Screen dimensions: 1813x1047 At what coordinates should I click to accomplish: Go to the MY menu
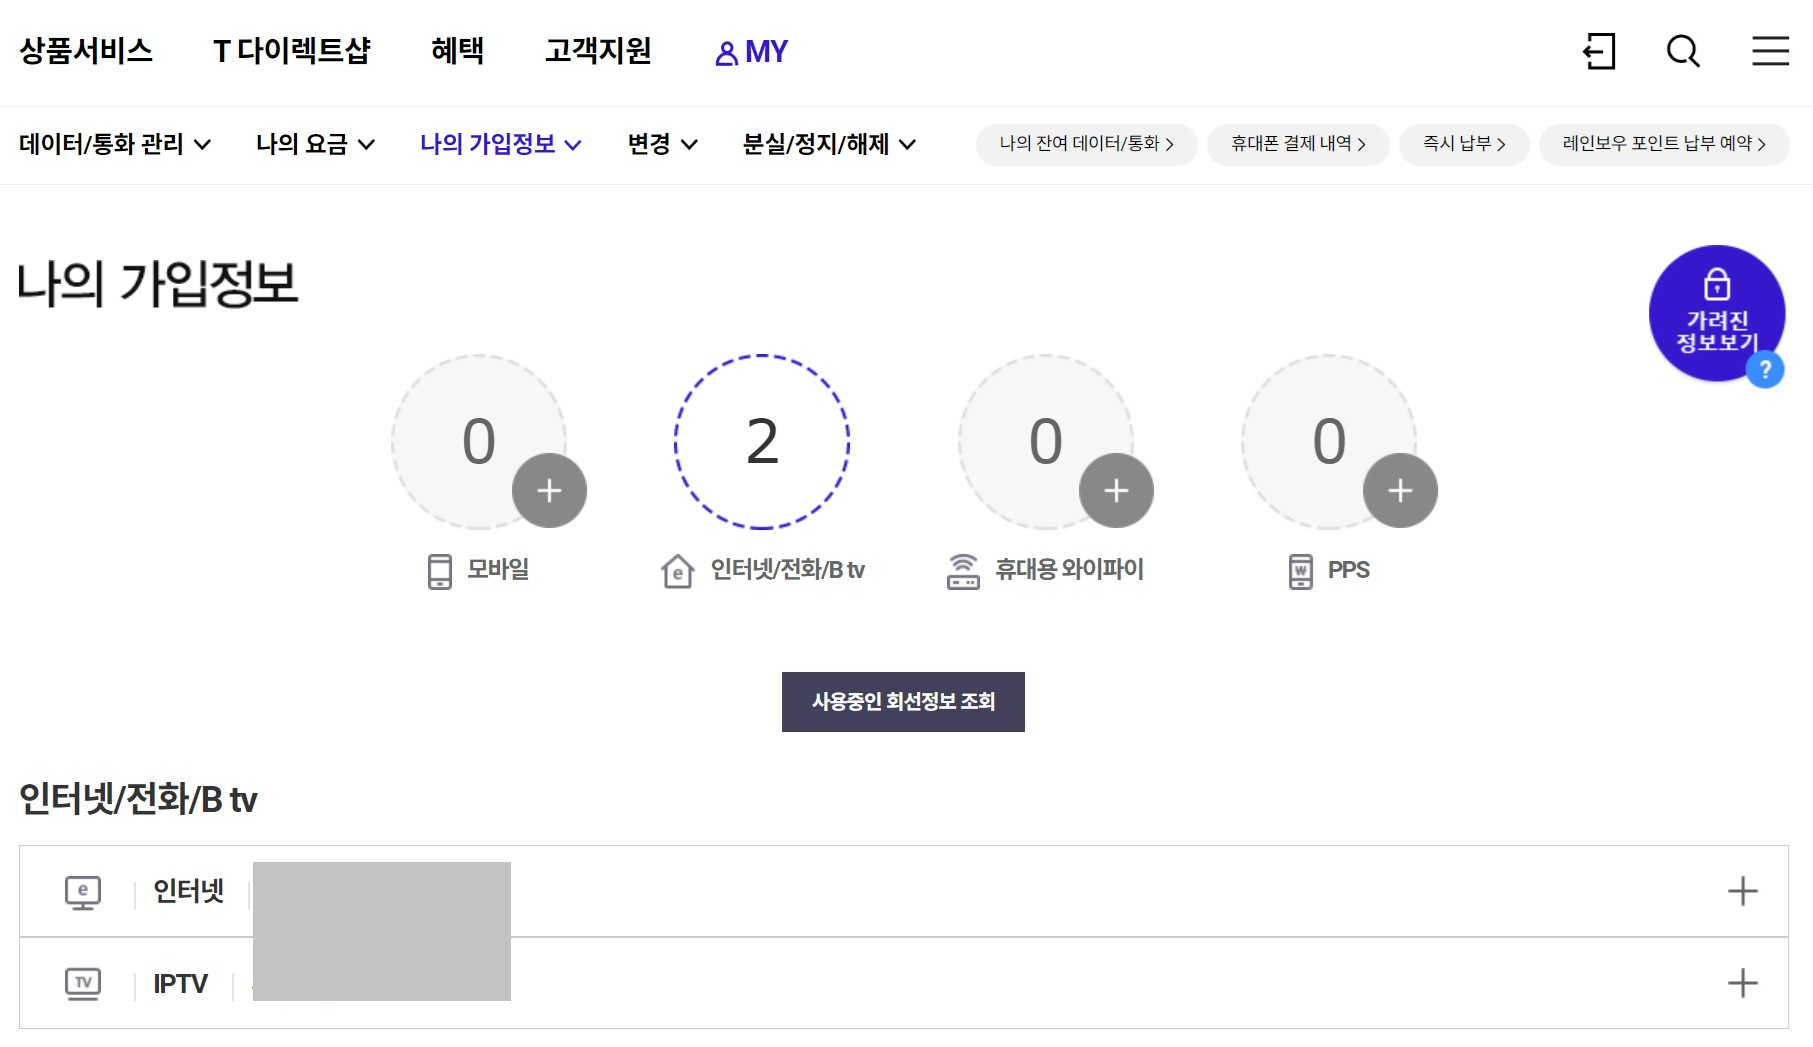tap(752, 52)
